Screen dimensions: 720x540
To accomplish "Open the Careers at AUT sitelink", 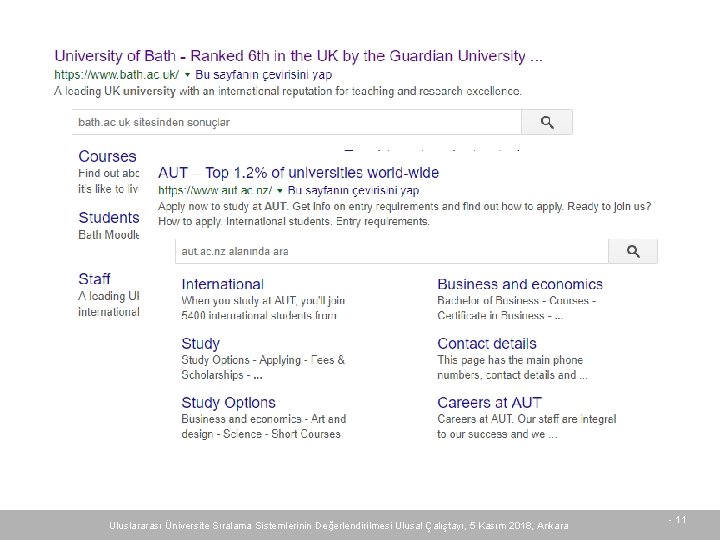I will pos(489,403).
